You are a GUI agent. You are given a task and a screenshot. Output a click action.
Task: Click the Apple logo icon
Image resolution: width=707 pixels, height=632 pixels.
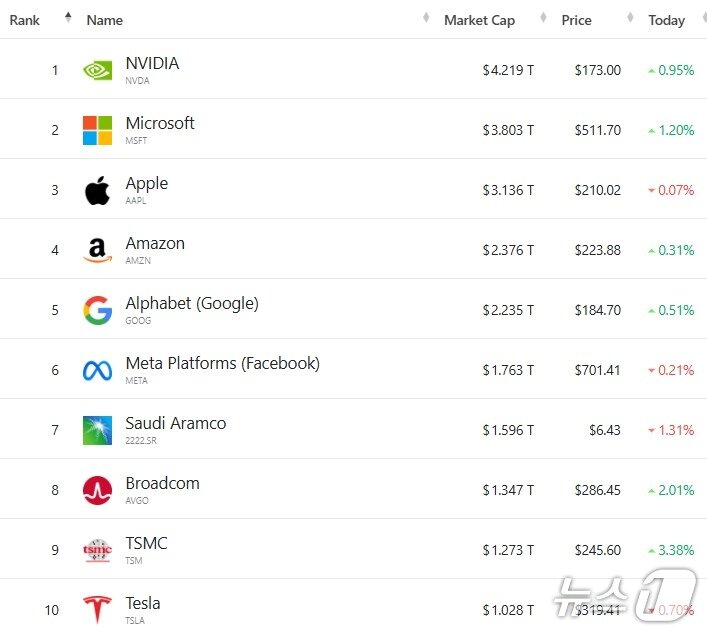[x=97, y=190]
